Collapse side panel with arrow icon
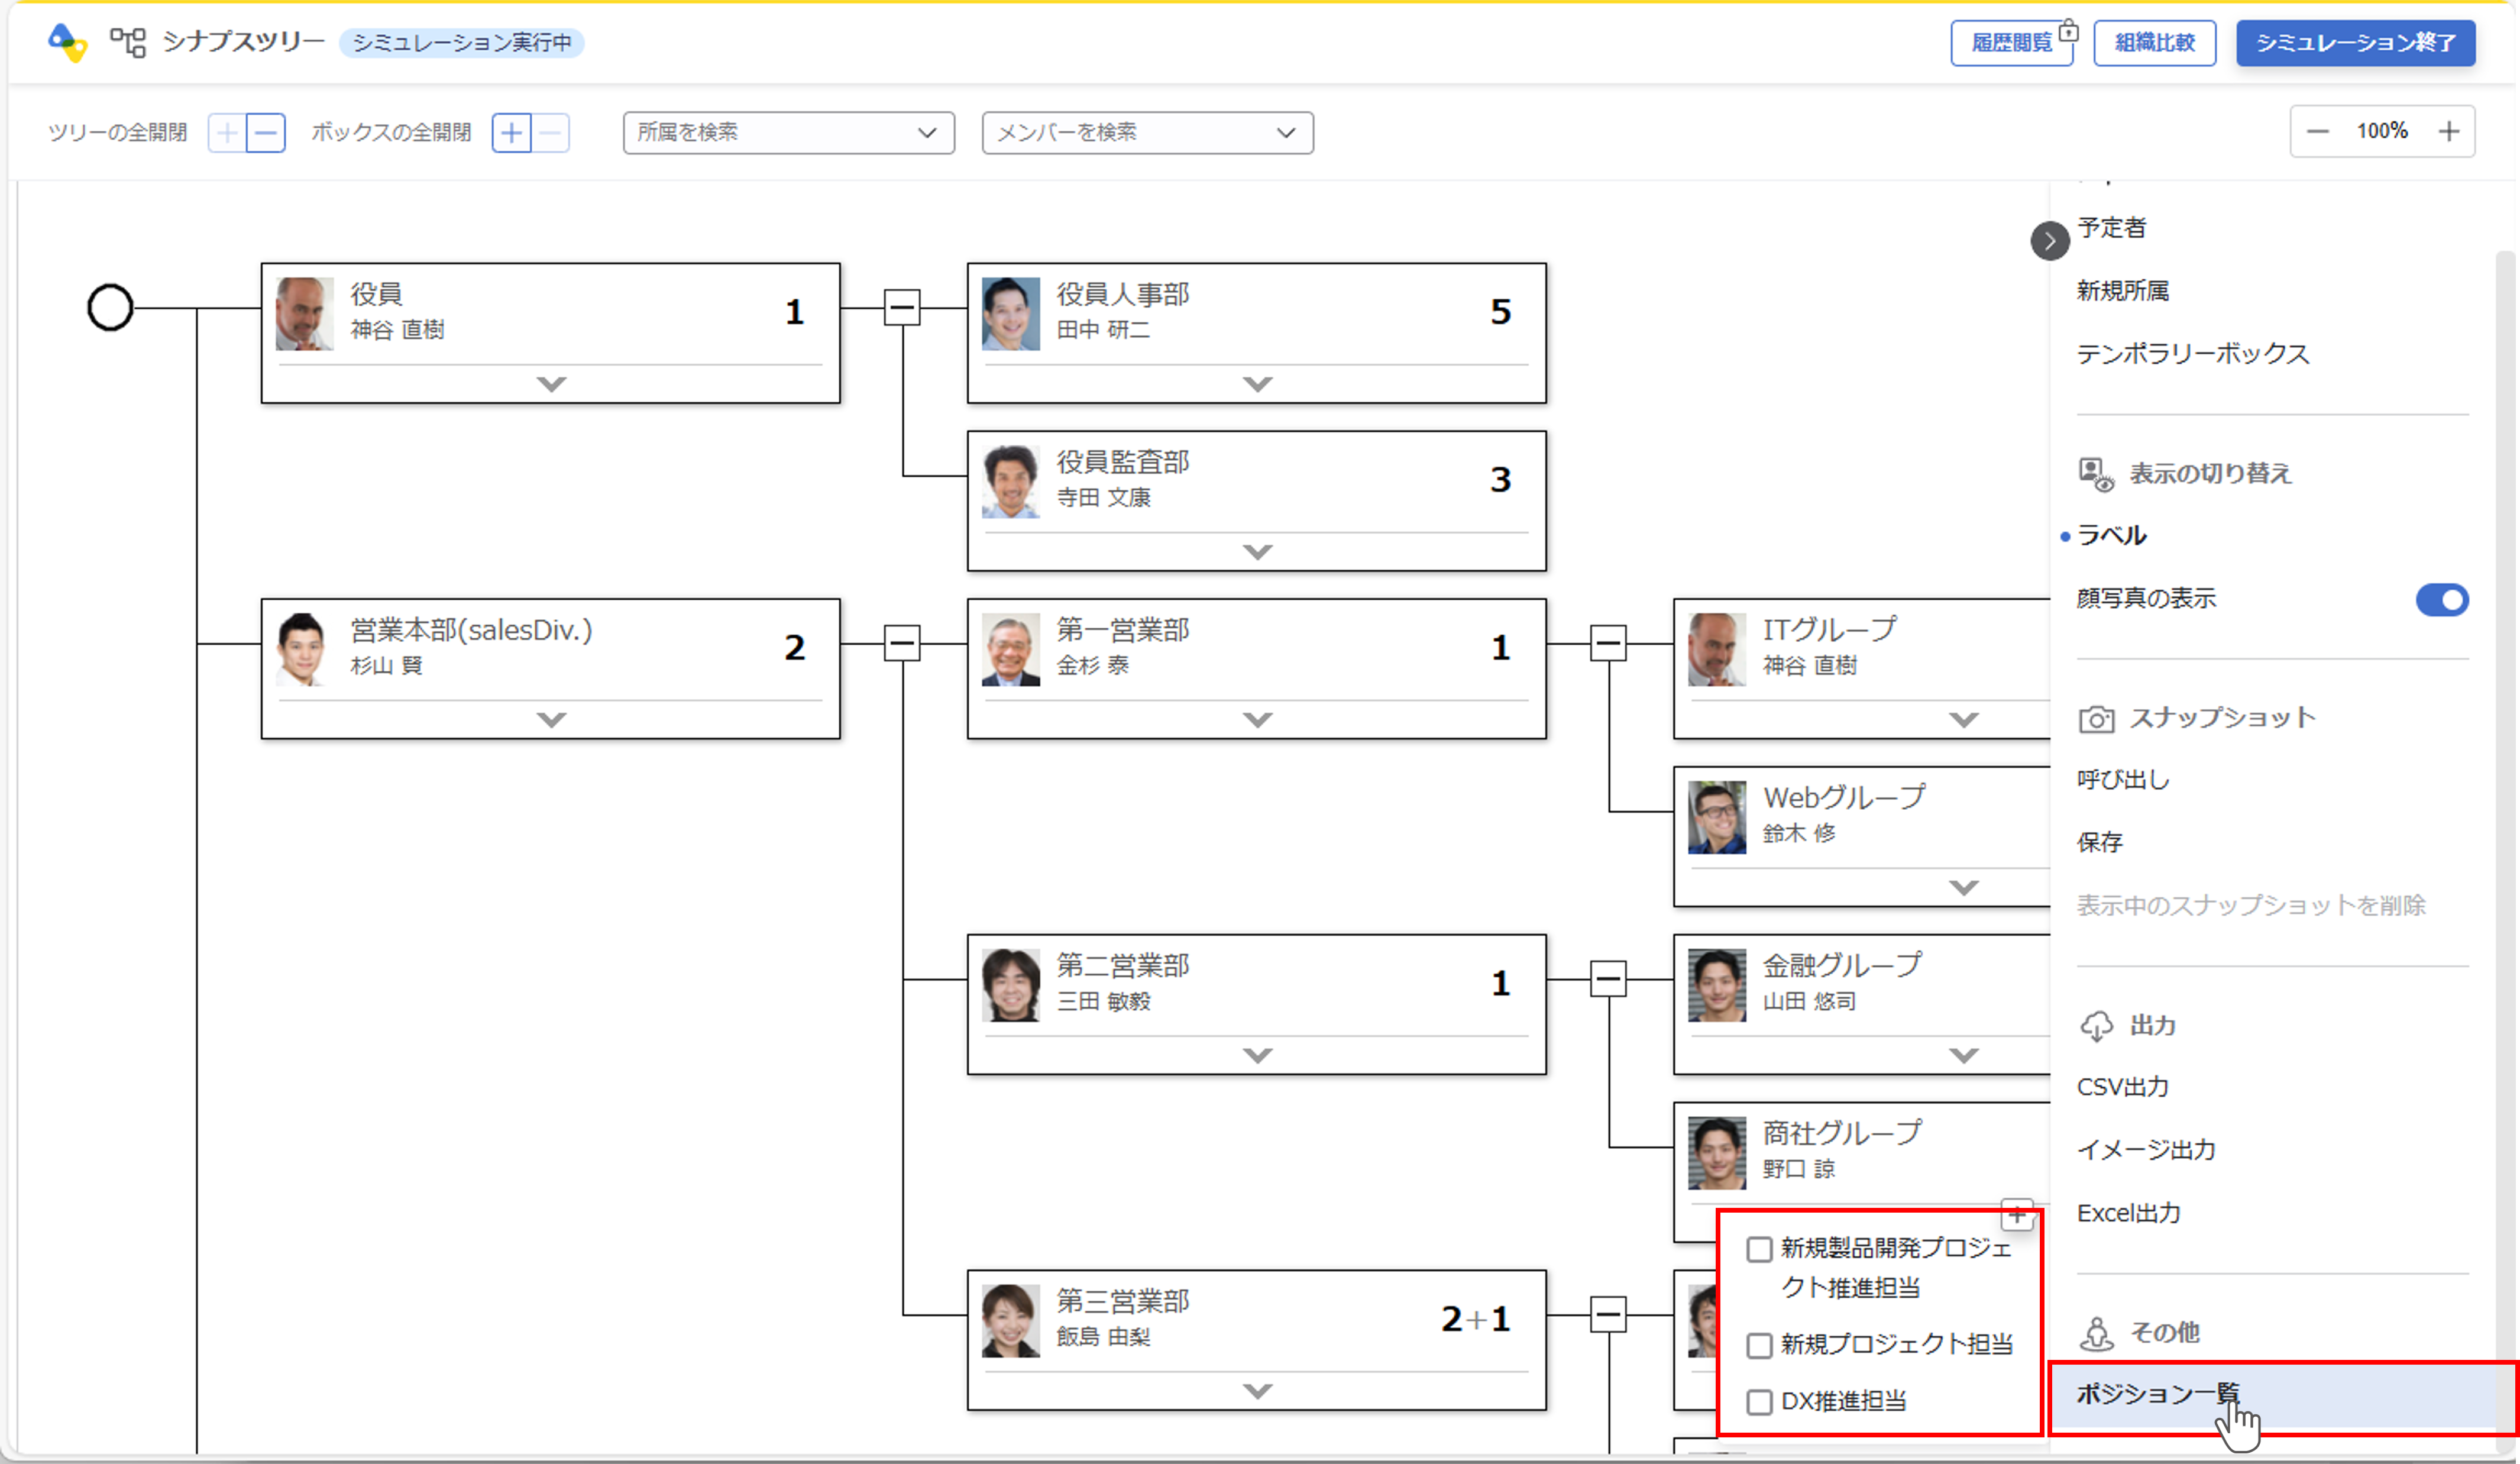This screenshot has width=2520, height=1464. tap(2049, 241)
